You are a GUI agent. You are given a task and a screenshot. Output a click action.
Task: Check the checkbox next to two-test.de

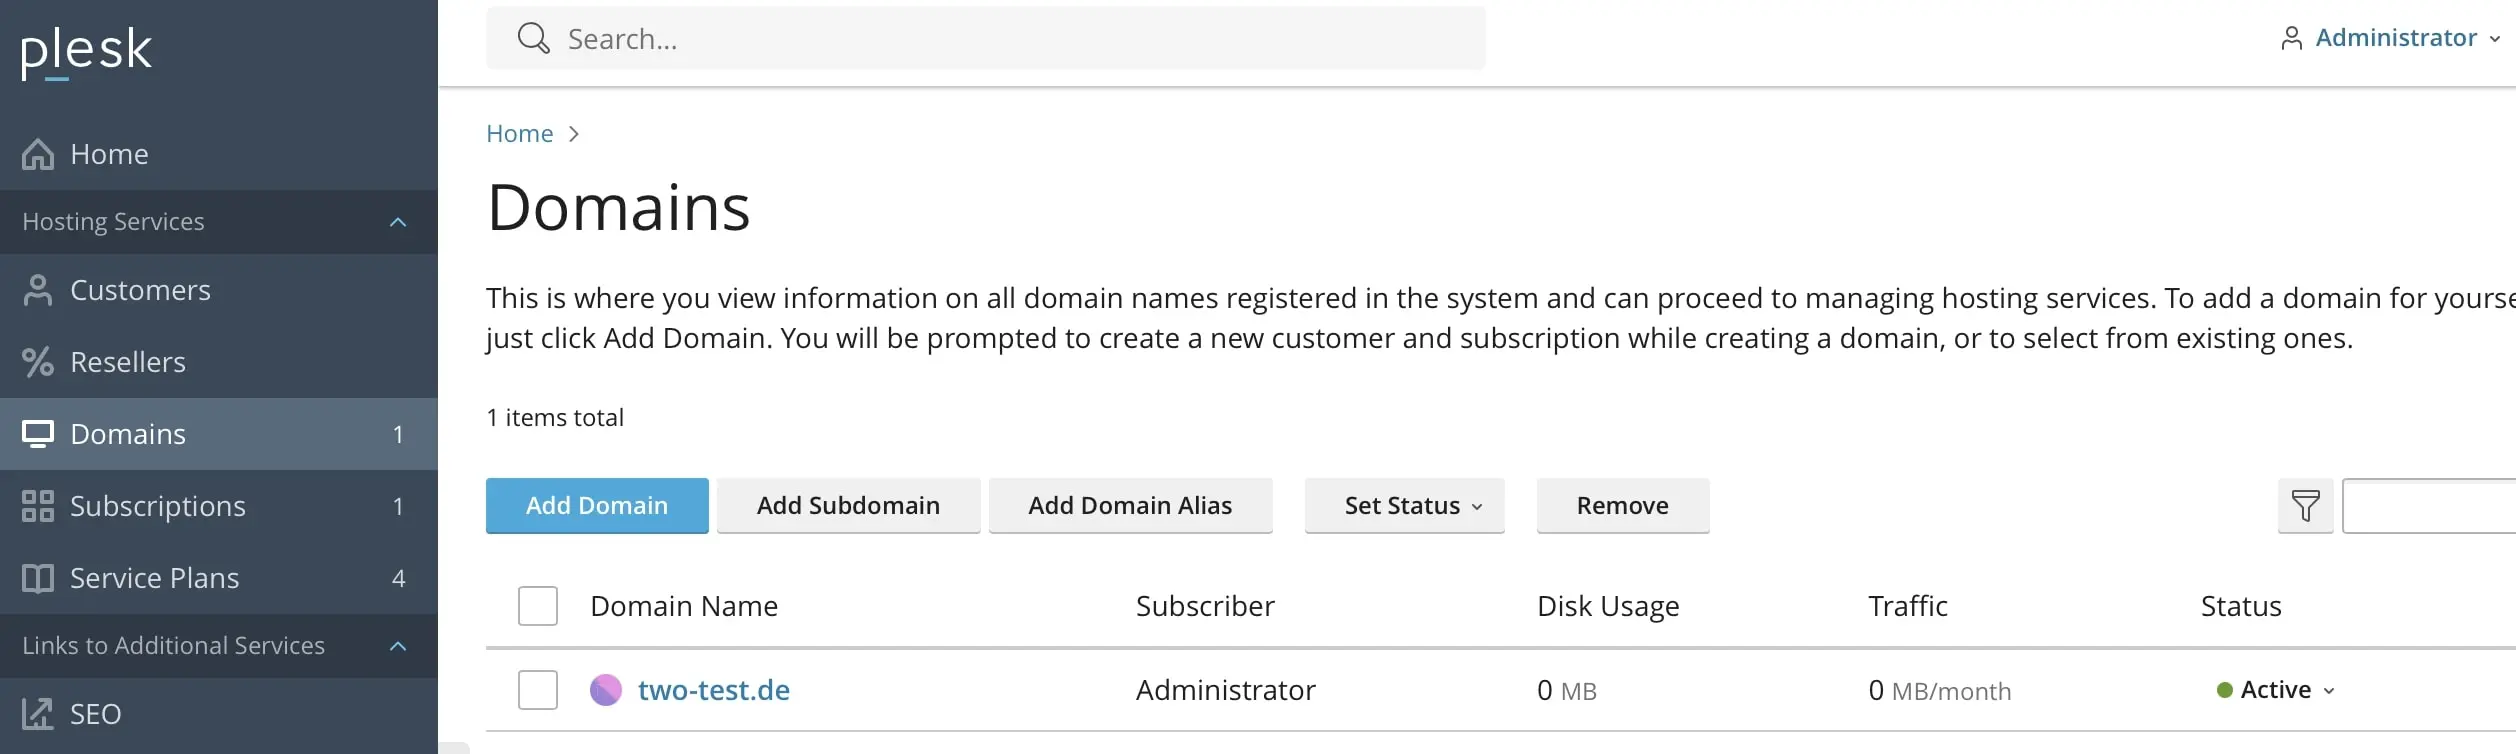[x=538, y=689]
